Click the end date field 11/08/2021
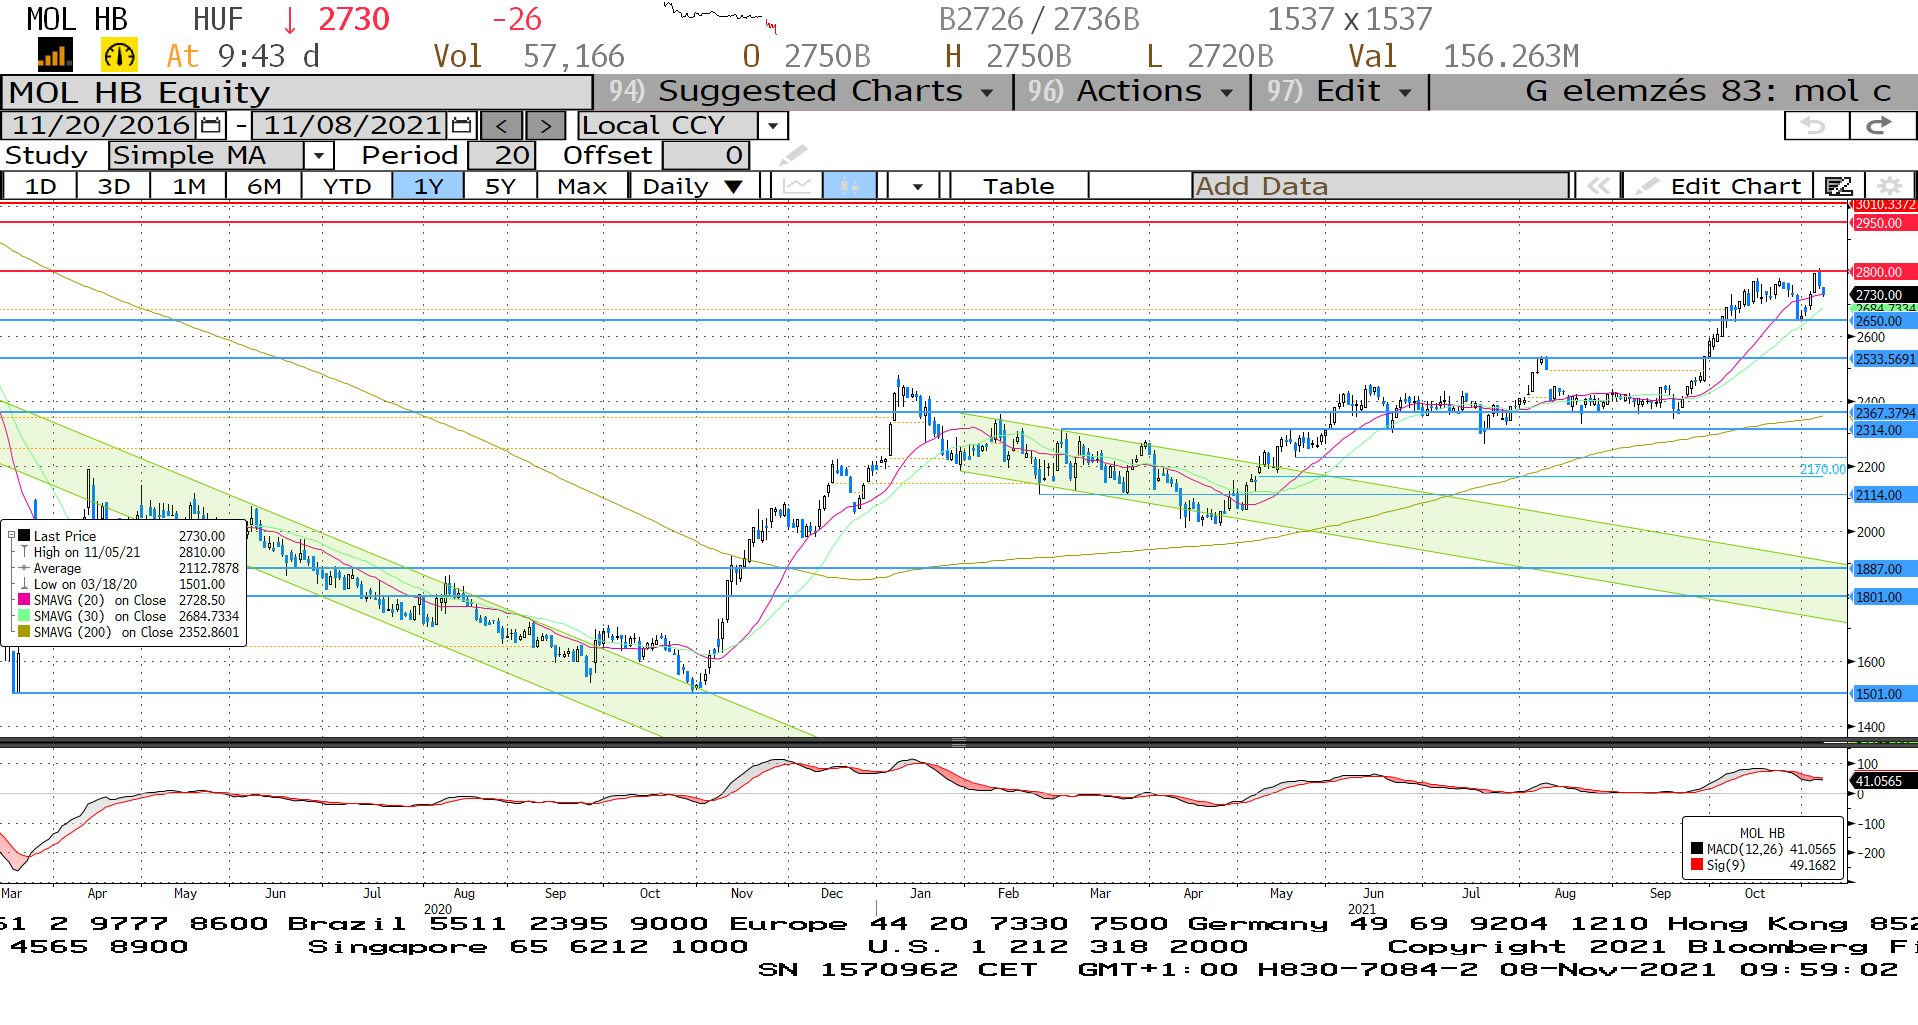This screenshot has height=1025, width=1918. tap(352, 125)
